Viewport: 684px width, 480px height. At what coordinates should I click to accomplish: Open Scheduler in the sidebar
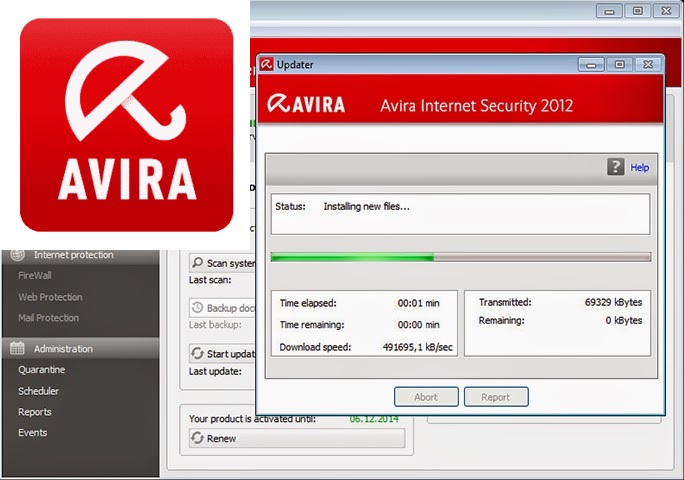[x=38, y=391]
